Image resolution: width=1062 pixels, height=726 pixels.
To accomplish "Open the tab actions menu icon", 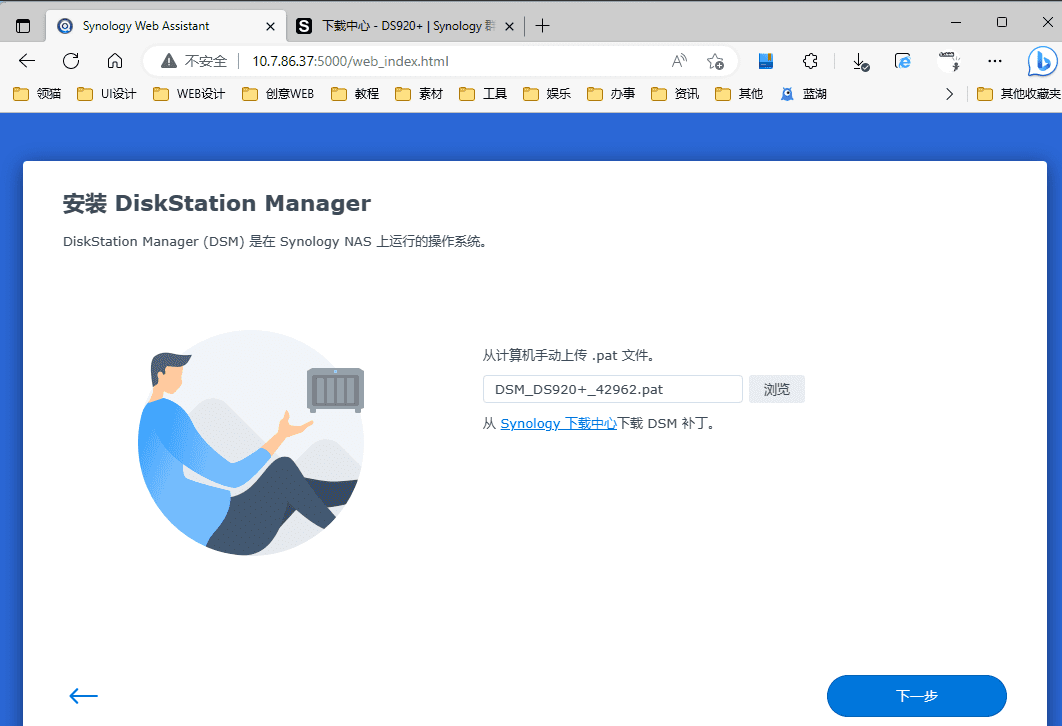I will pyautogui.click(x=24, y=26).
